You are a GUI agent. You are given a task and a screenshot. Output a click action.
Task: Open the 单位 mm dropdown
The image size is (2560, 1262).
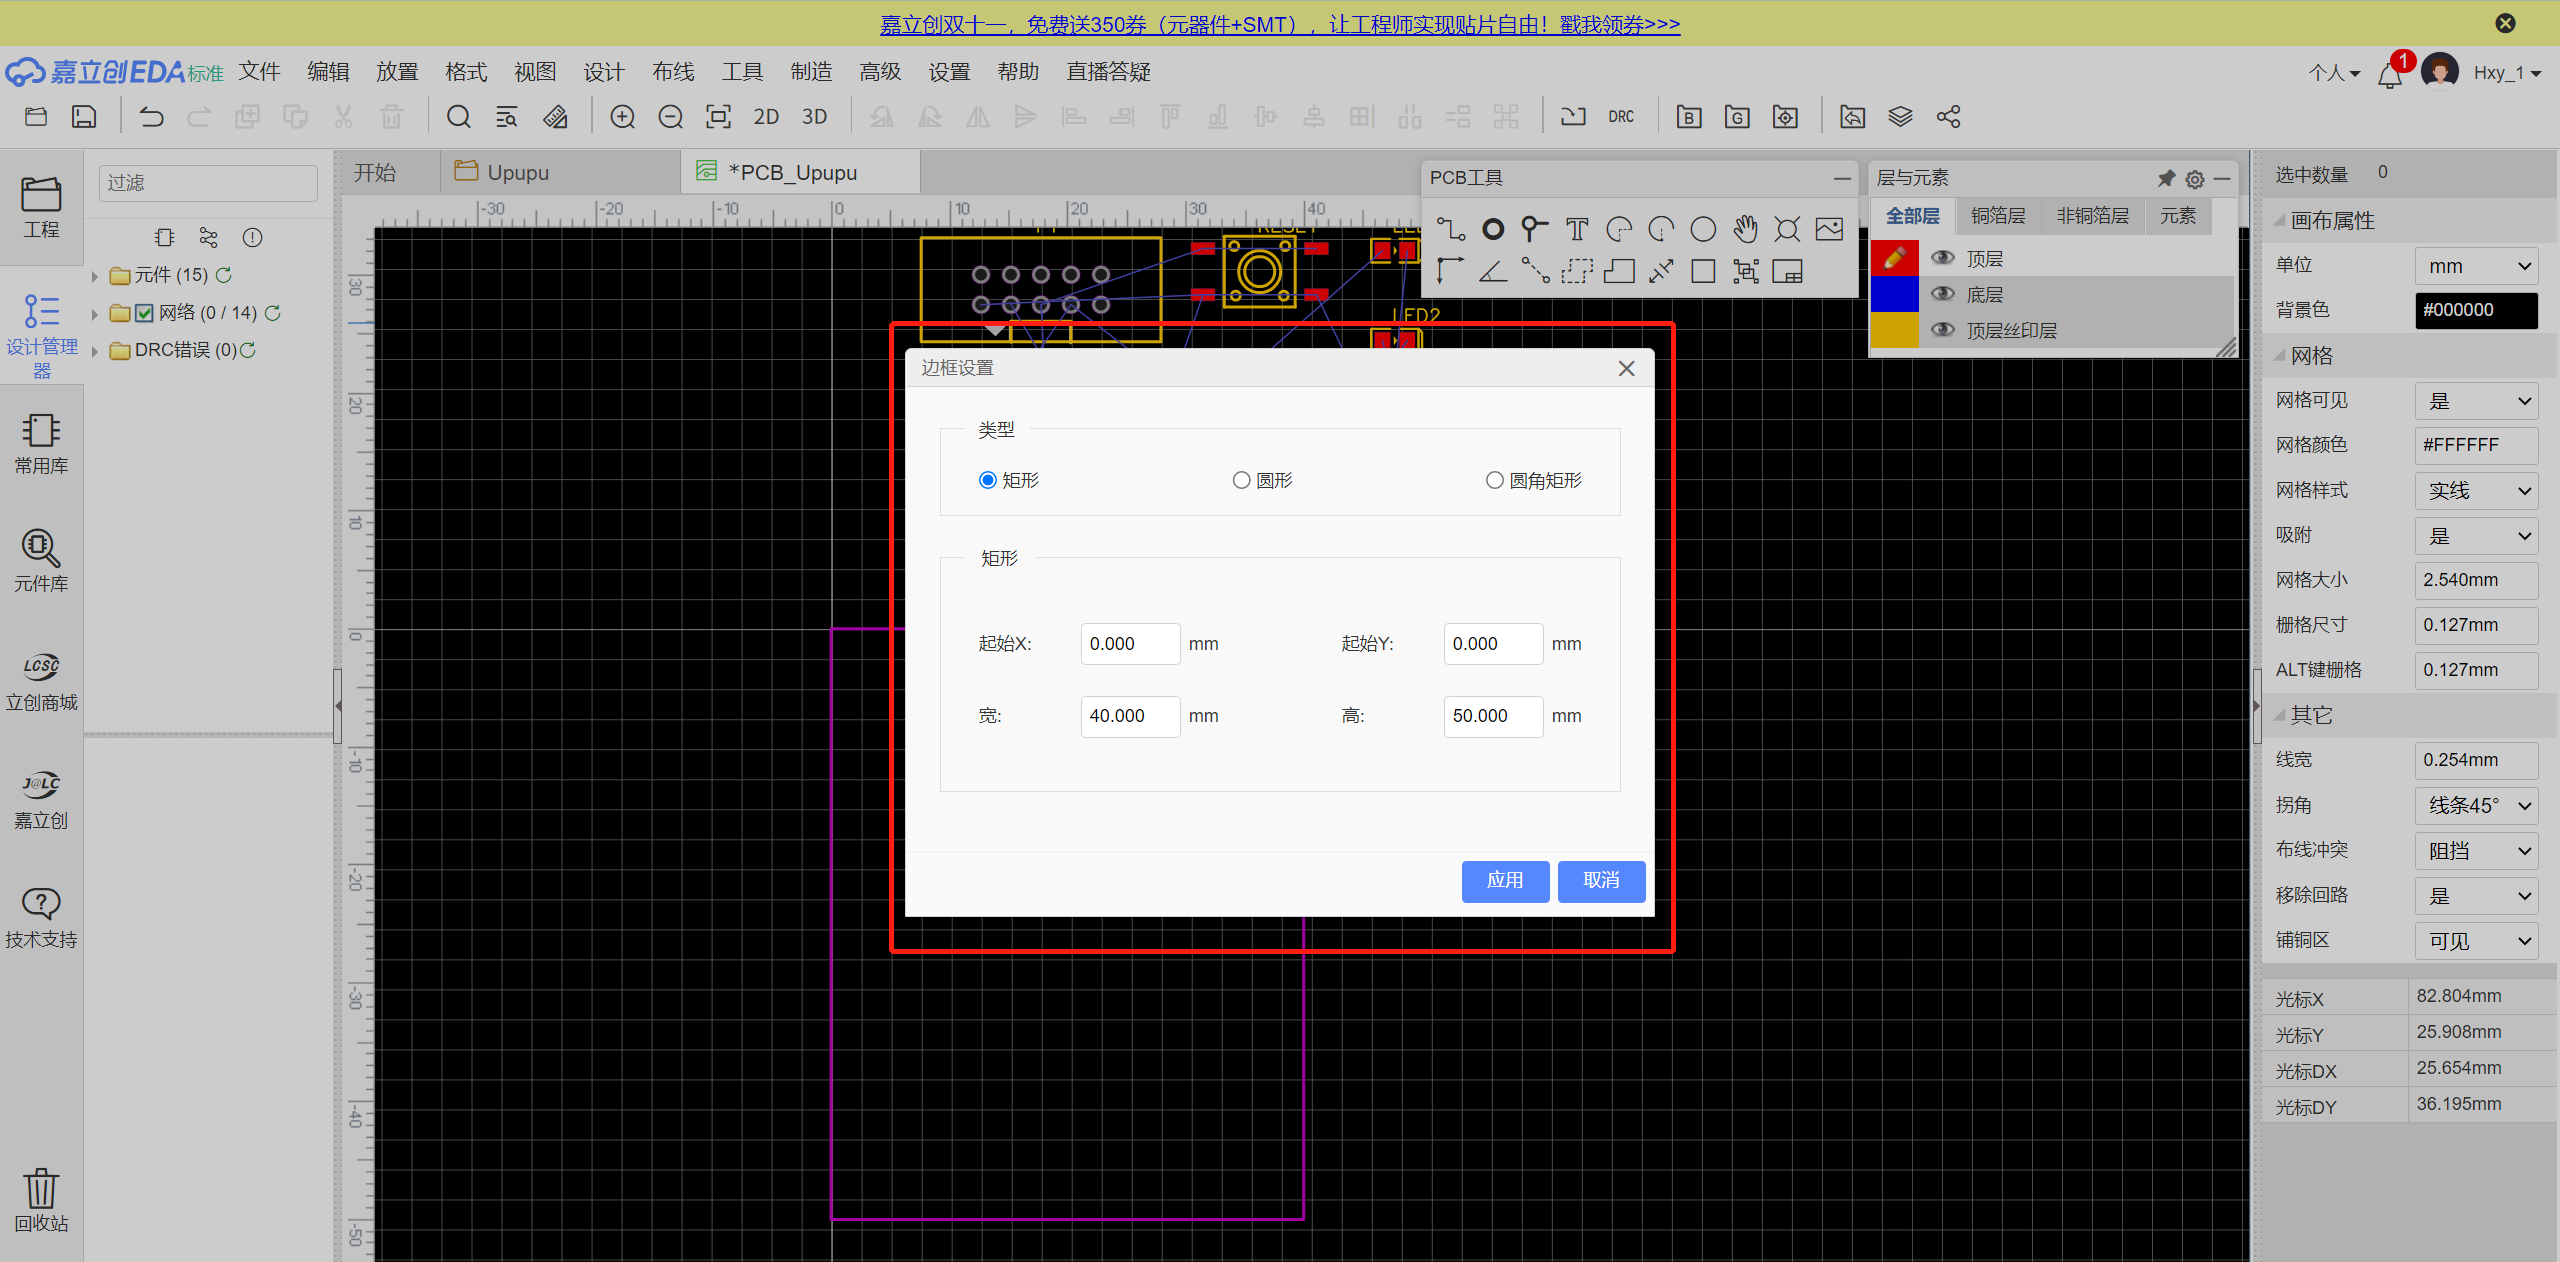(x=2475, y=266)
